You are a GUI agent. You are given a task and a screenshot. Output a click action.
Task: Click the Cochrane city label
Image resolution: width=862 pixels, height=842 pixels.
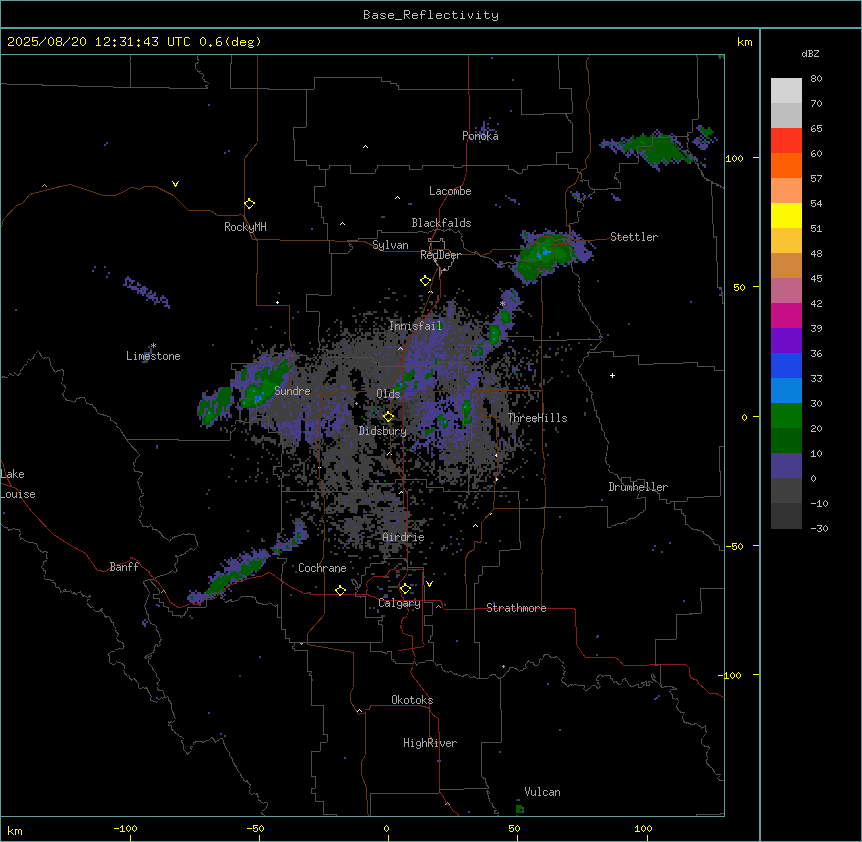click(322, 568)
